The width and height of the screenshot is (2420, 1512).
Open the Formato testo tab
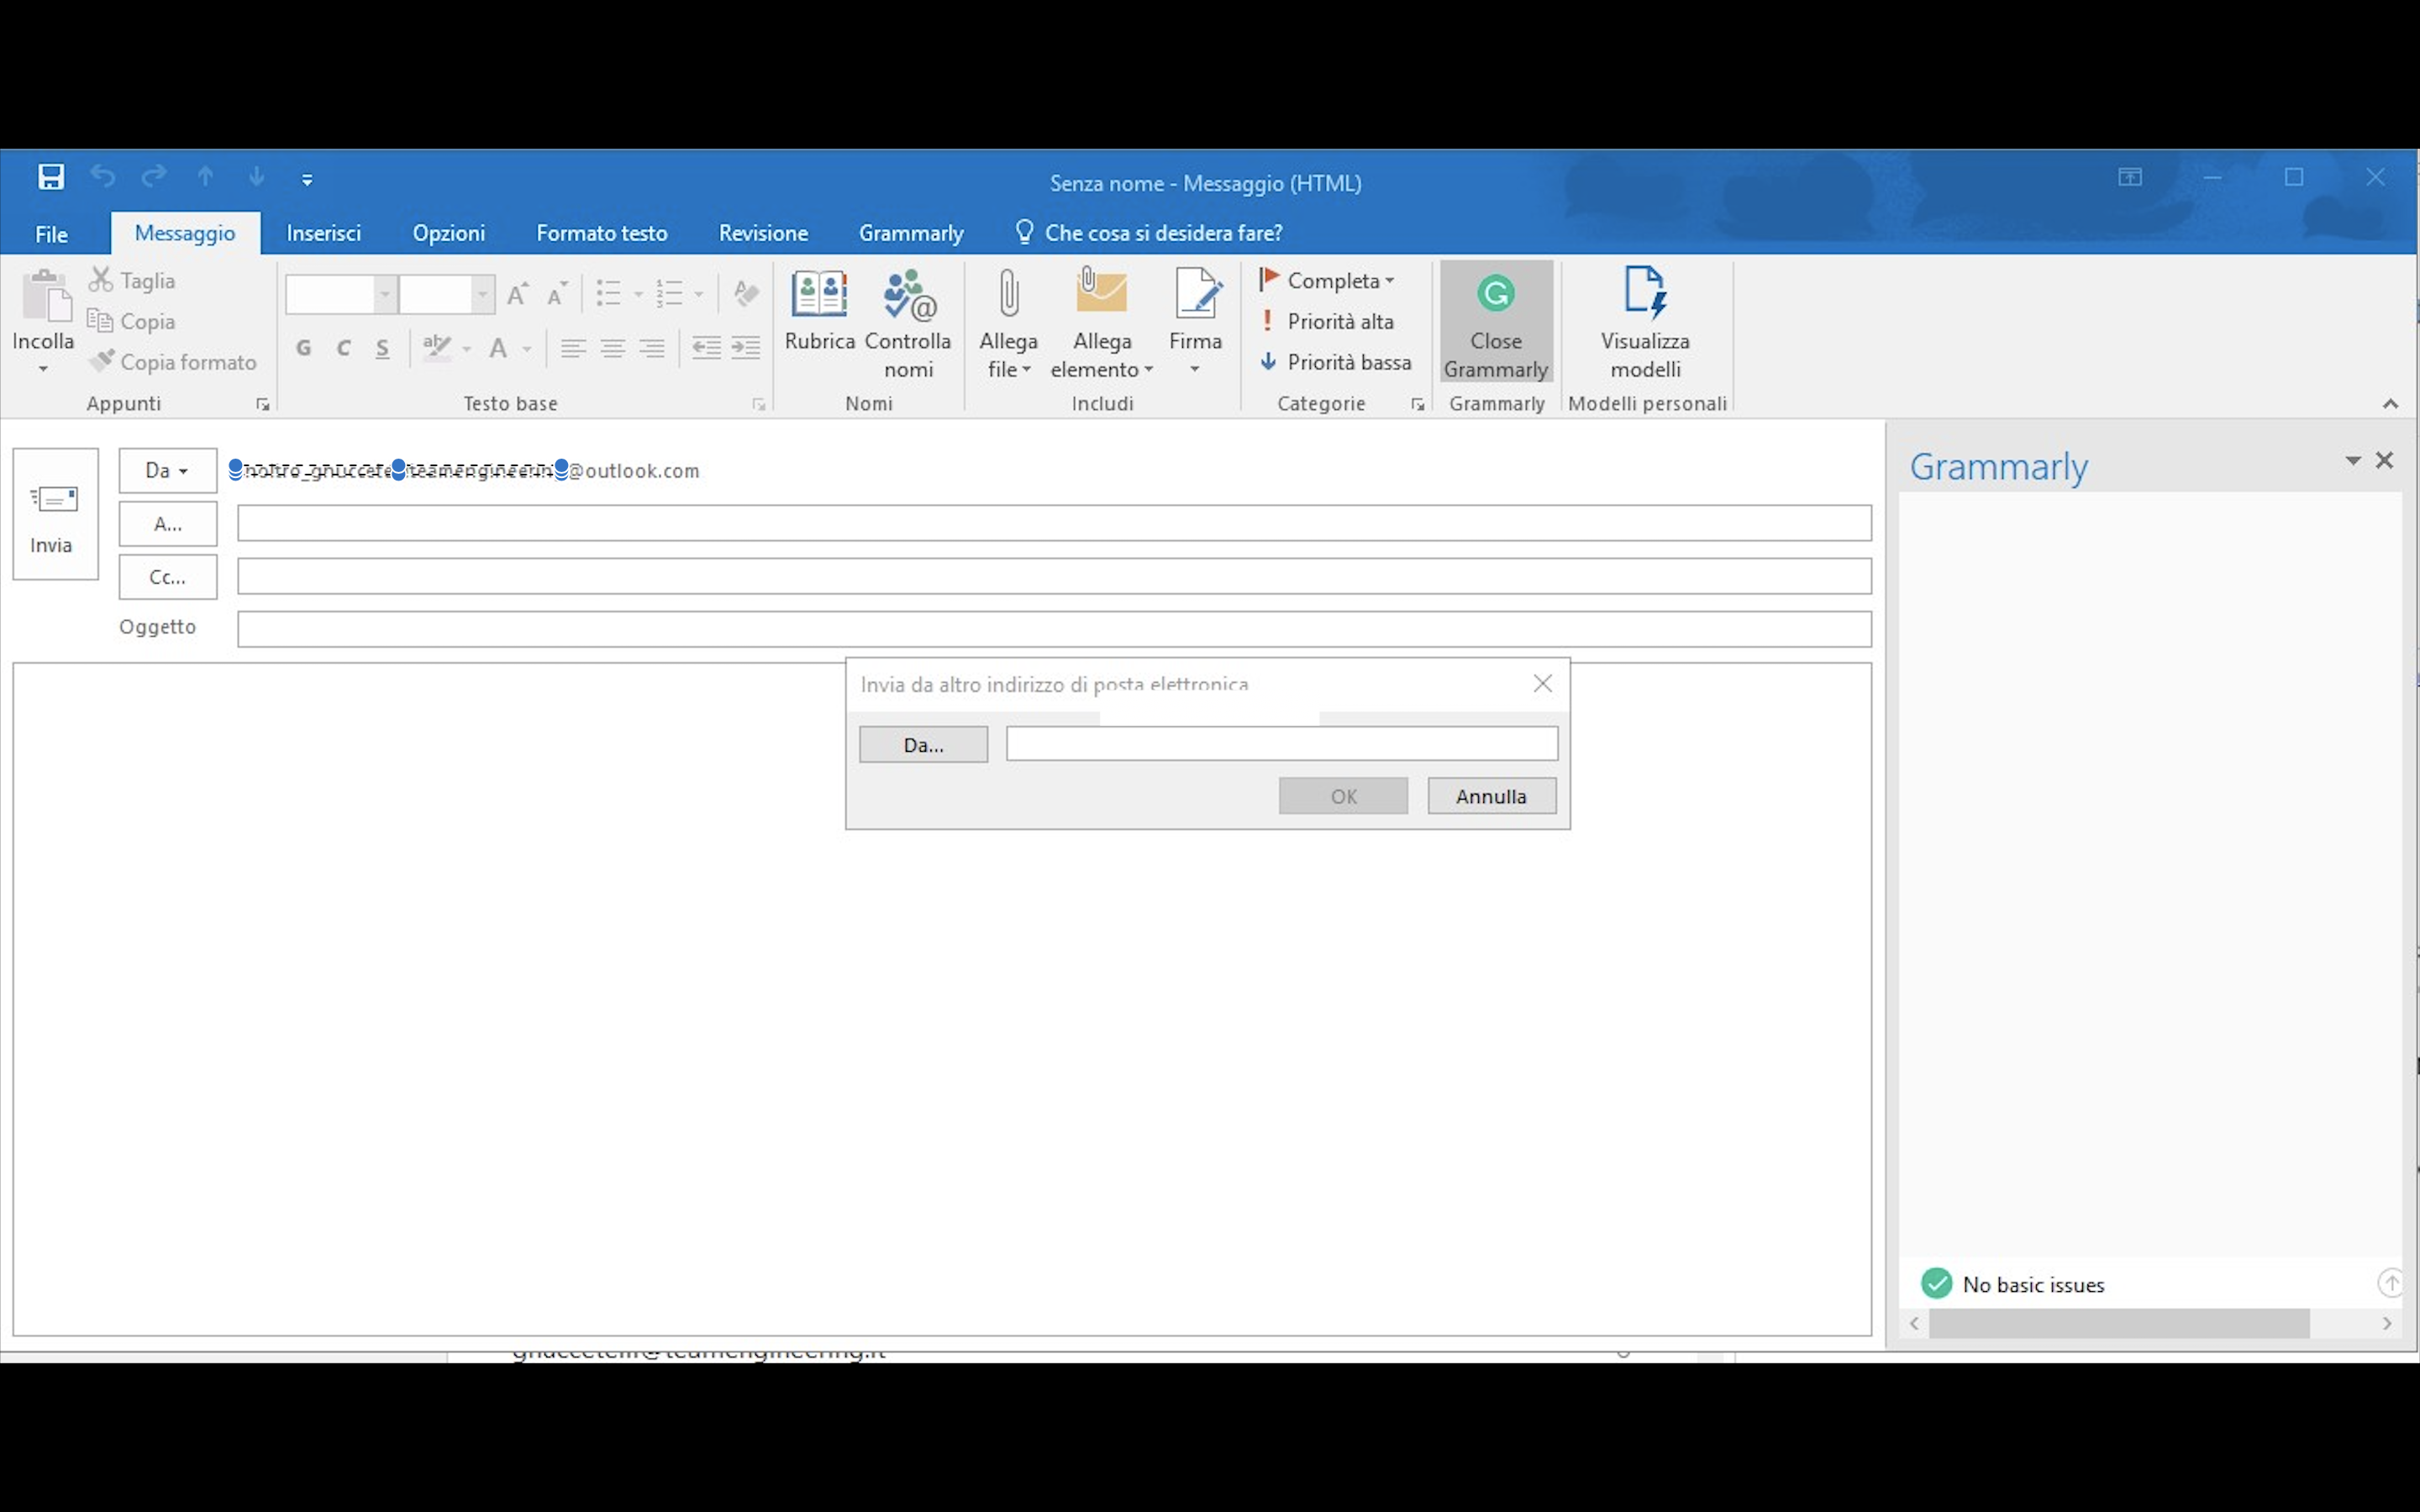click(x=601, y=233)
